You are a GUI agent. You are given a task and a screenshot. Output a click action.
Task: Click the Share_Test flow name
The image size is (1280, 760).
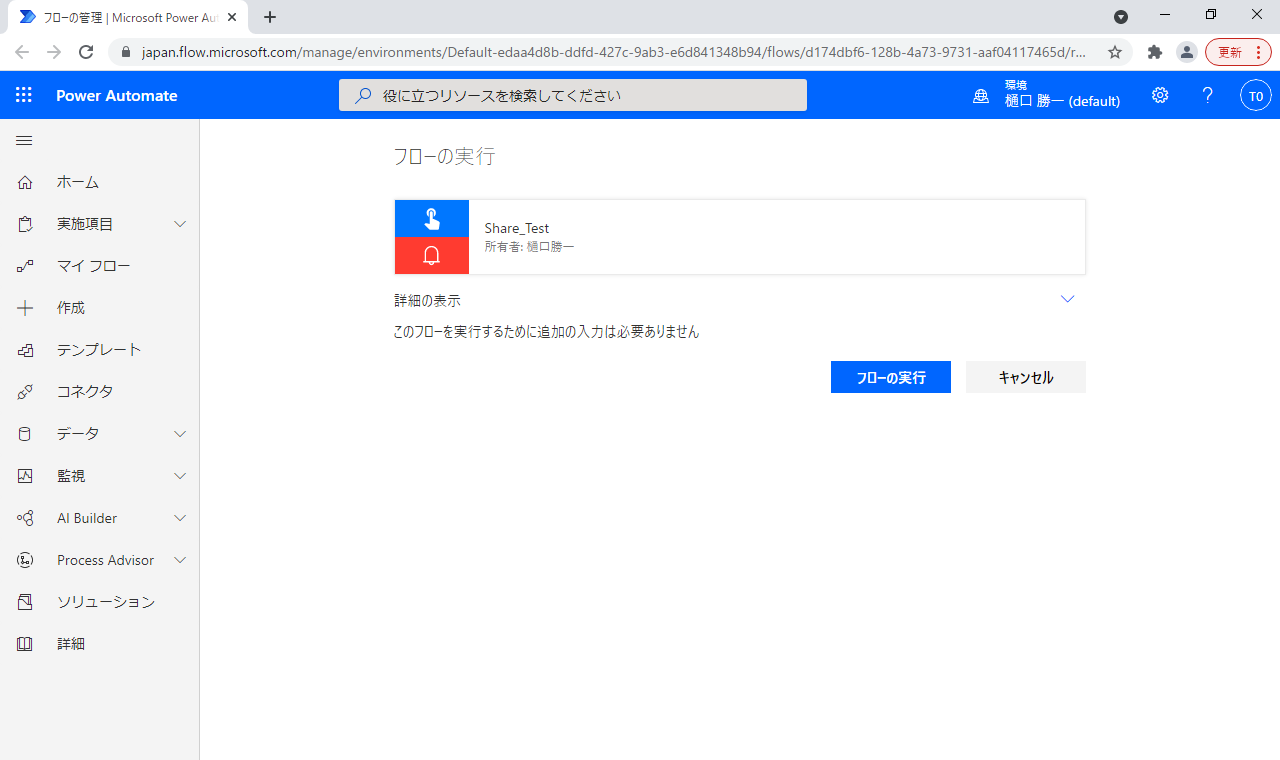(517, 228)
